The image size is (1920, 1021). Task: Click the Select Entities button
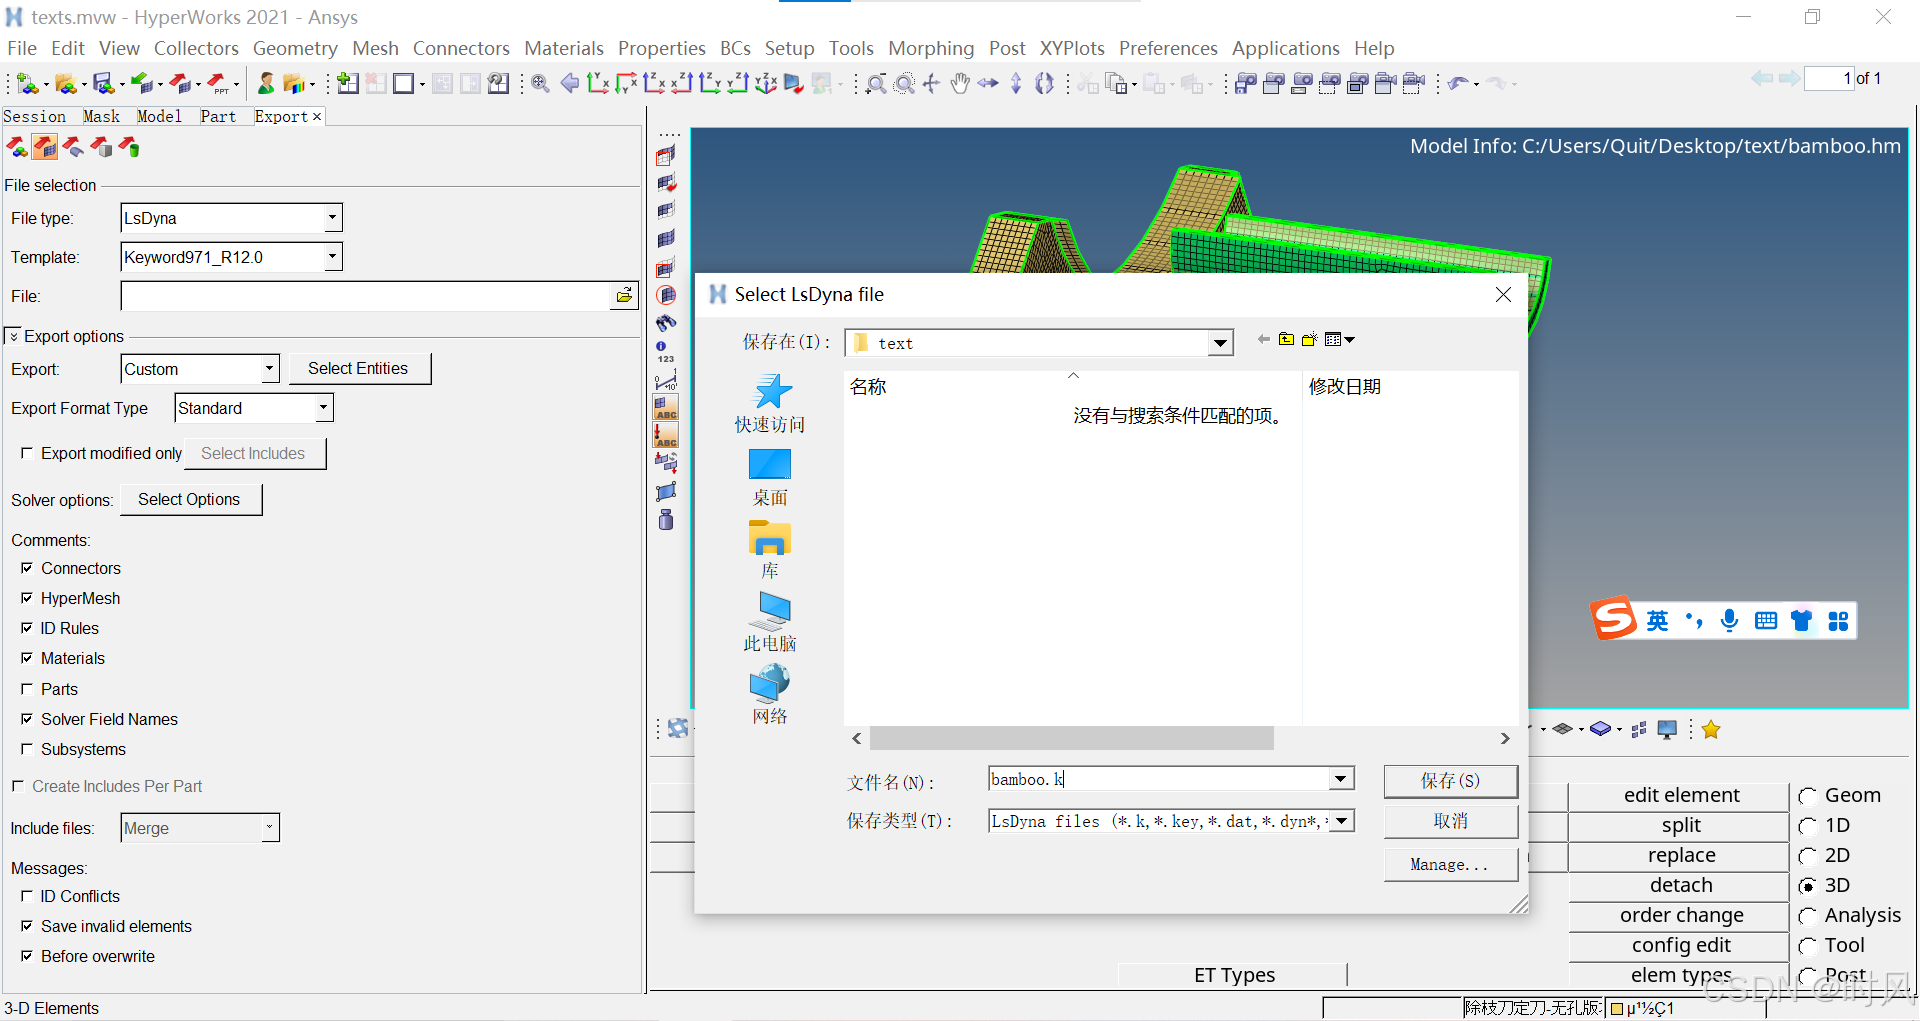359,369
